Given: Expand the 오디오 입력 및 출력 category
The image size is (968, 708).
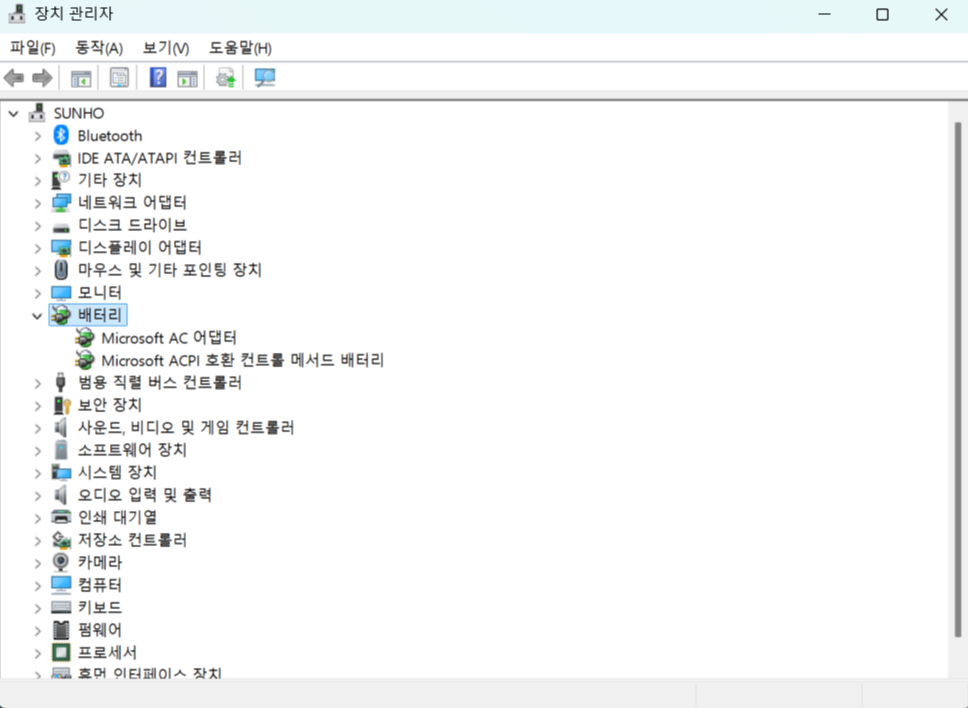Looking at the screenshot, I should click(x=38, y=495).
